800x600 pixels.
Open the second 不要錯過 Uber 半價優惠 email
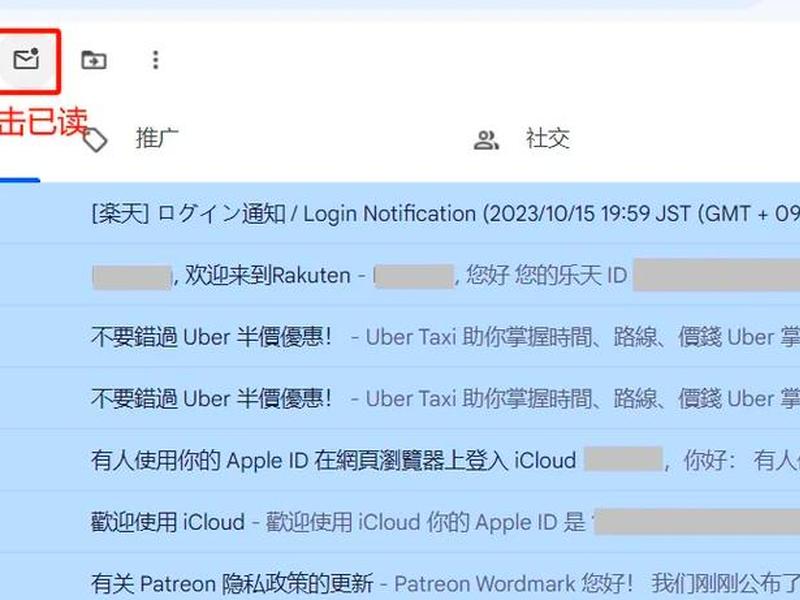tap(400, 398)
